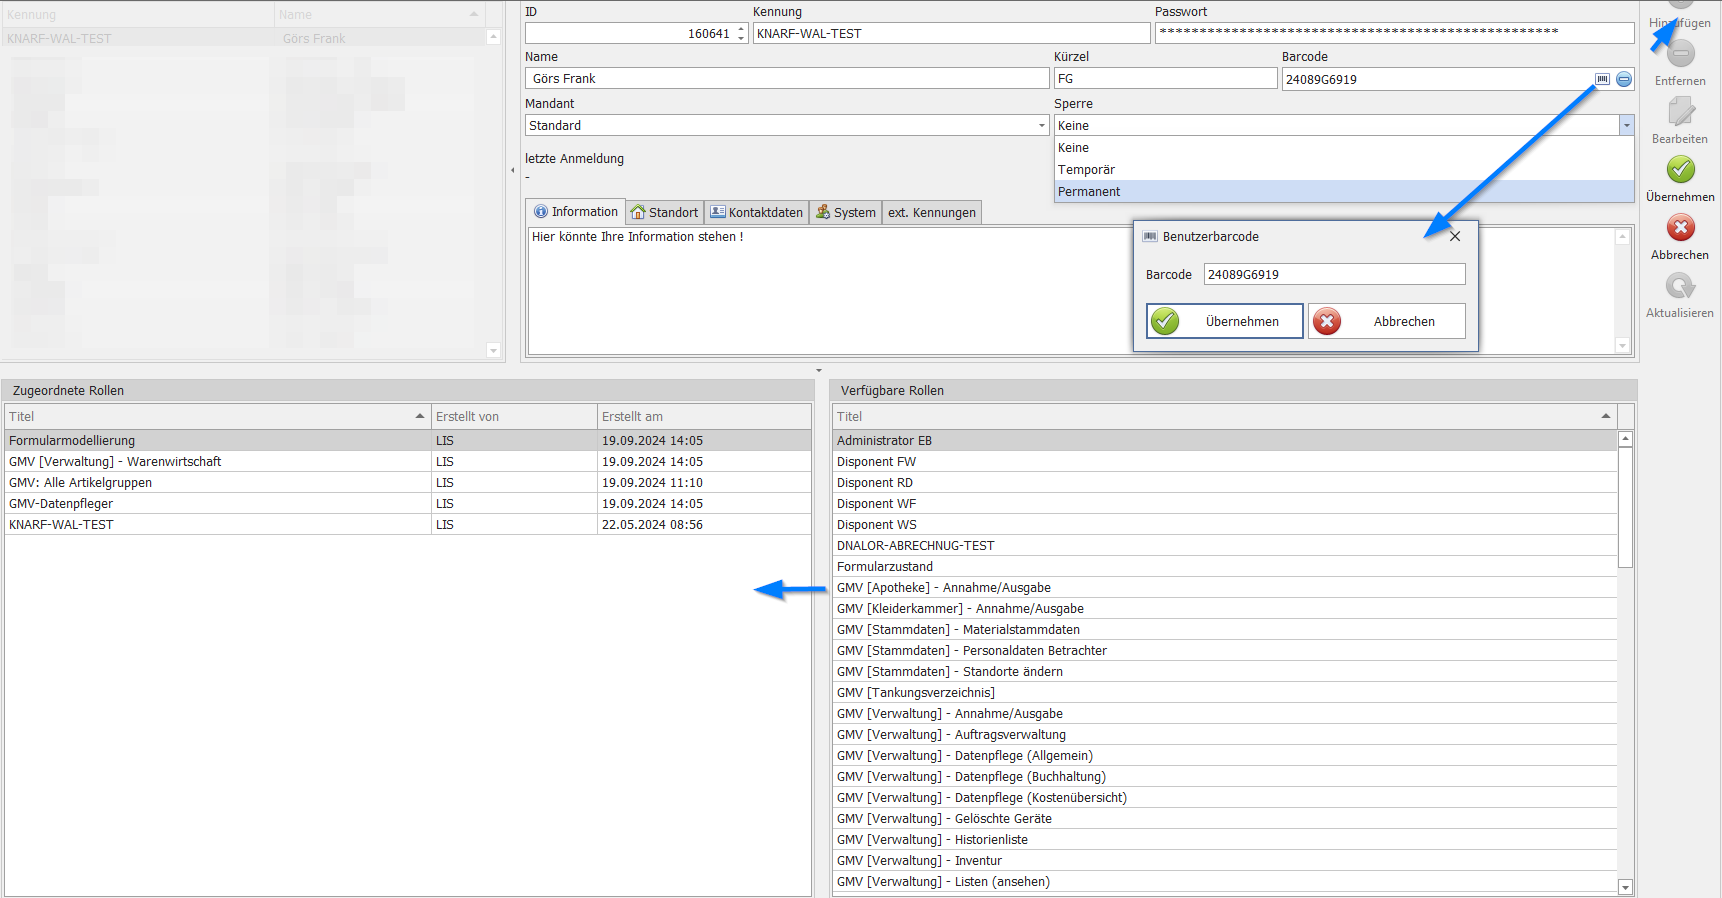Collapse the Sperre dropdown using its arrow
The width and height of the screenshot is (1722, 898).
(1626, 126)
